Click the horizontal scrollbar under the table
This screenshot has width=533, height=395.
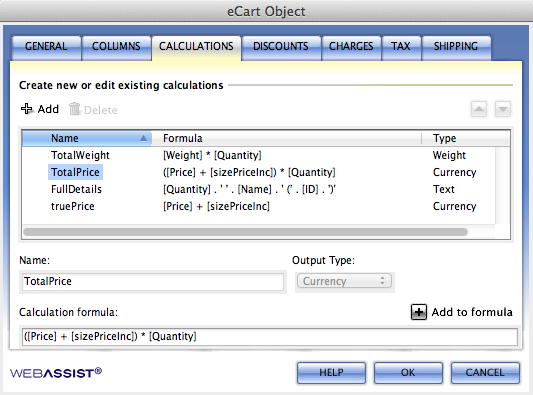pyautogui.click(x=245, y=232)
